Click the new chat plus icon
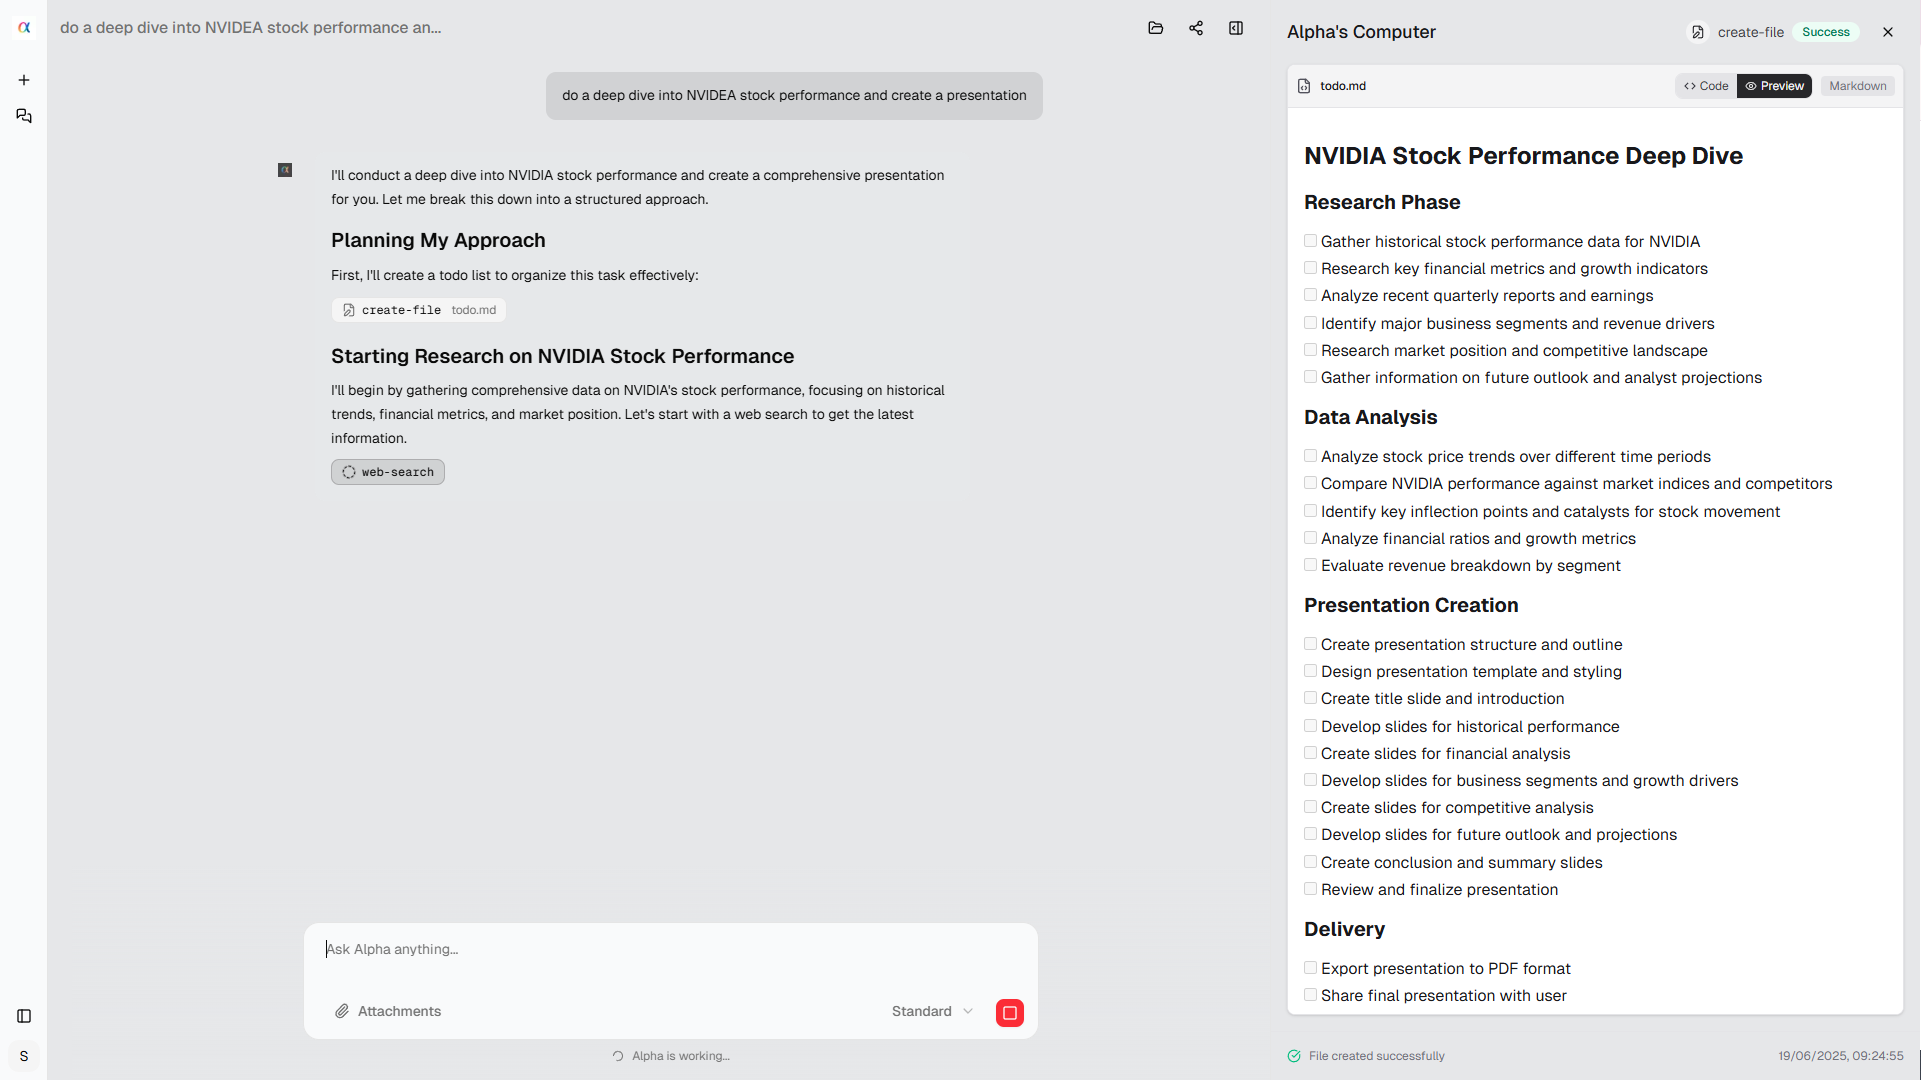Image resolution: width=1921 pixels, height=1080 pixels. pos(24,80)
